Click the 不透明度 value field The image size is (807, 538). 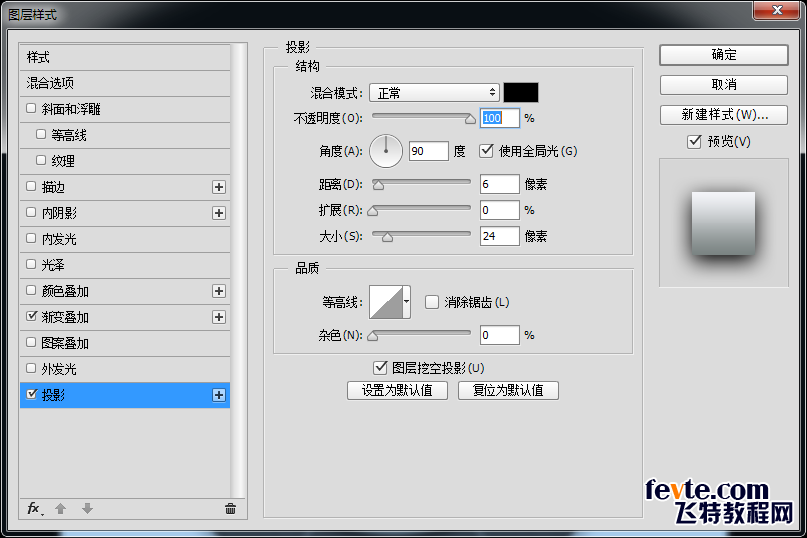point(500,118)
